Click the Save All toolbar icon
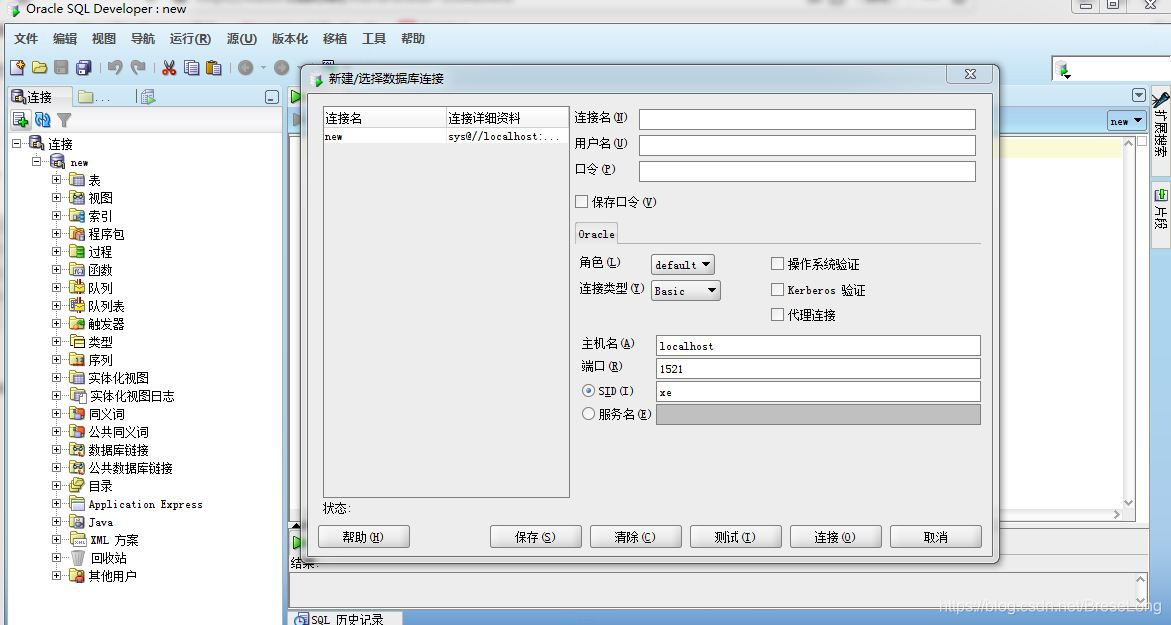 84,68
